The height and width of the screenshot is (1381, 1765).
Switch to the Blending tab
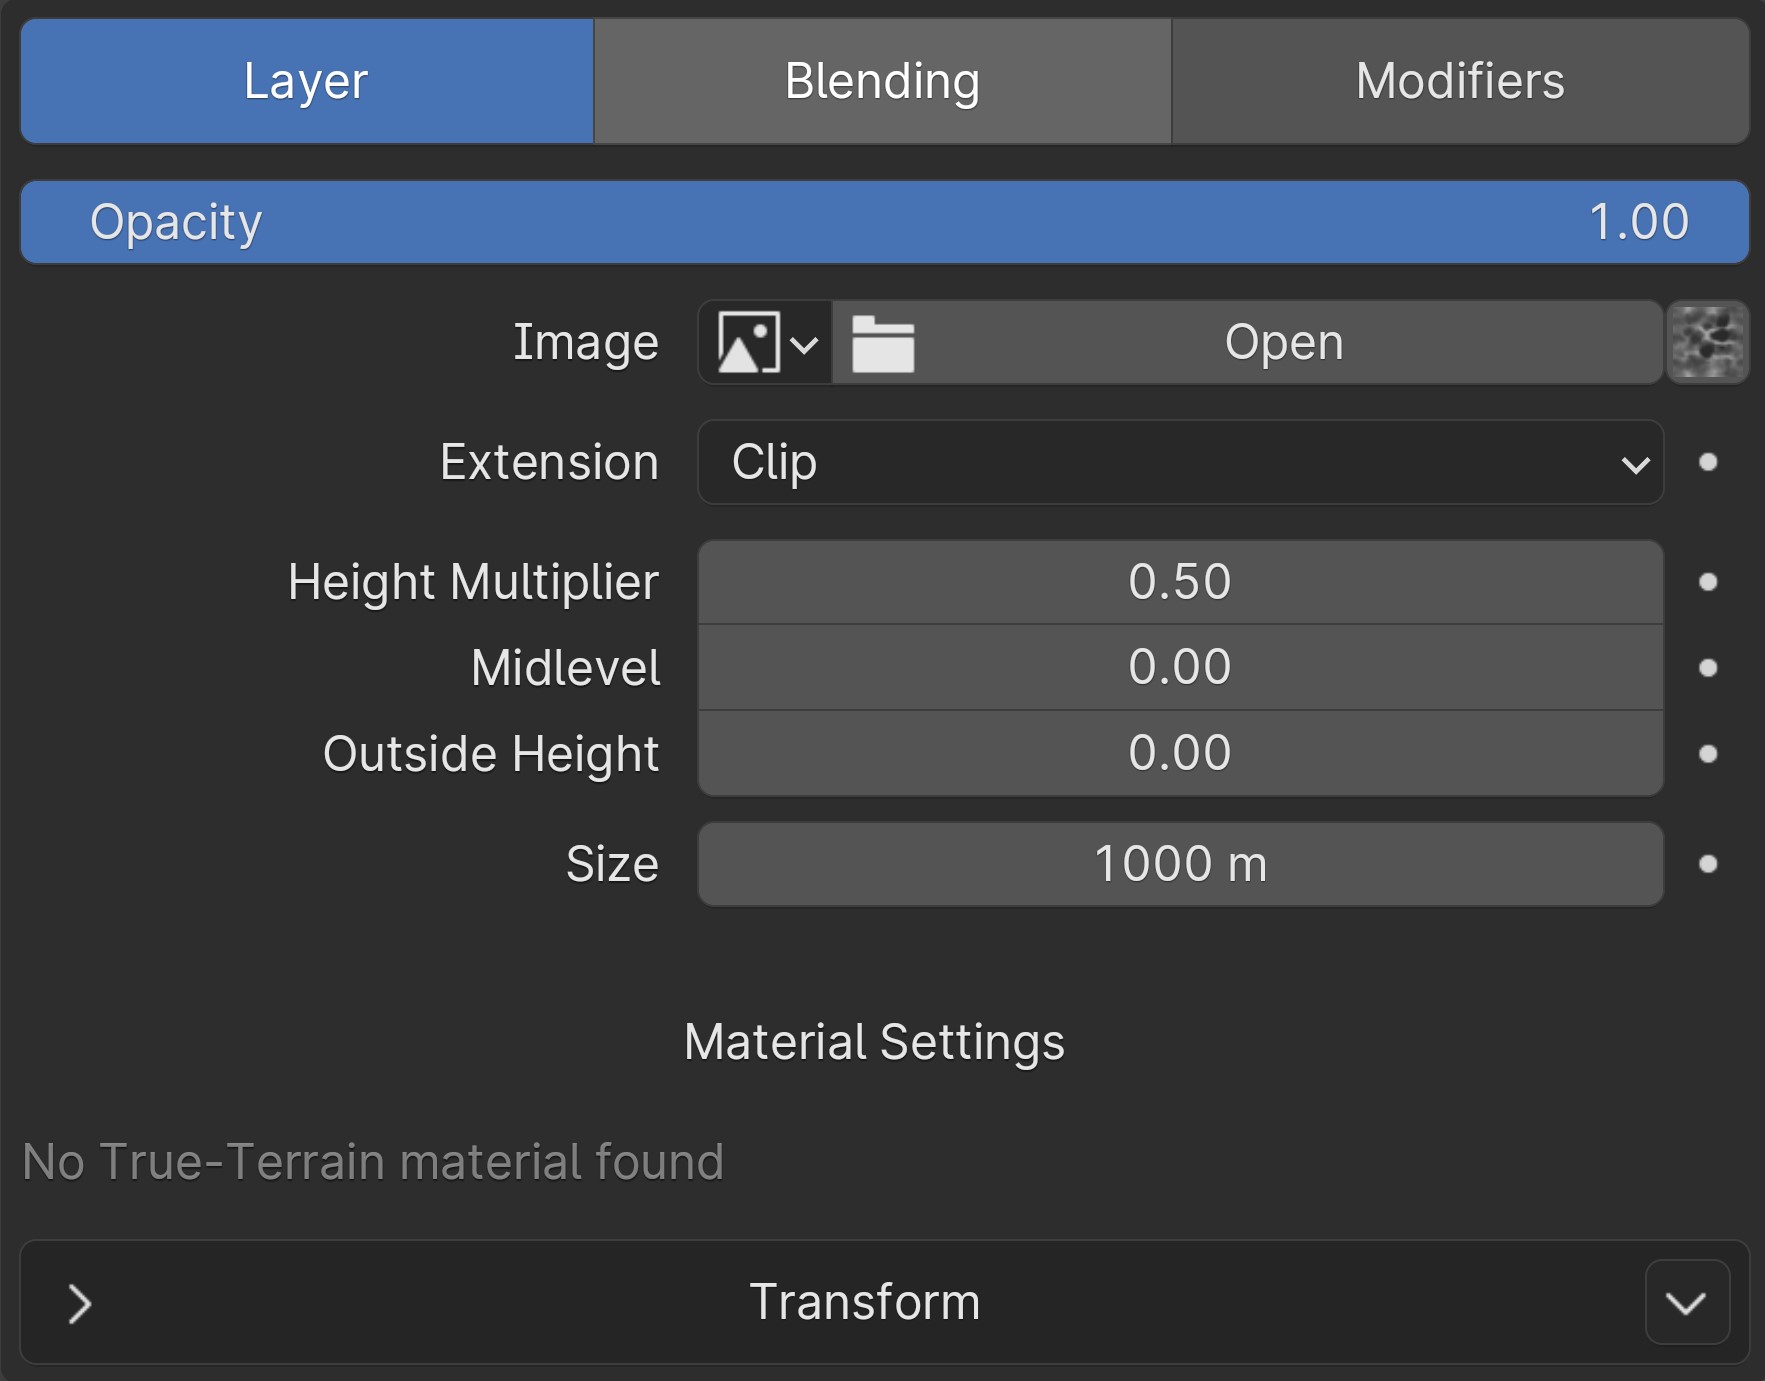(x=882, y=81)
